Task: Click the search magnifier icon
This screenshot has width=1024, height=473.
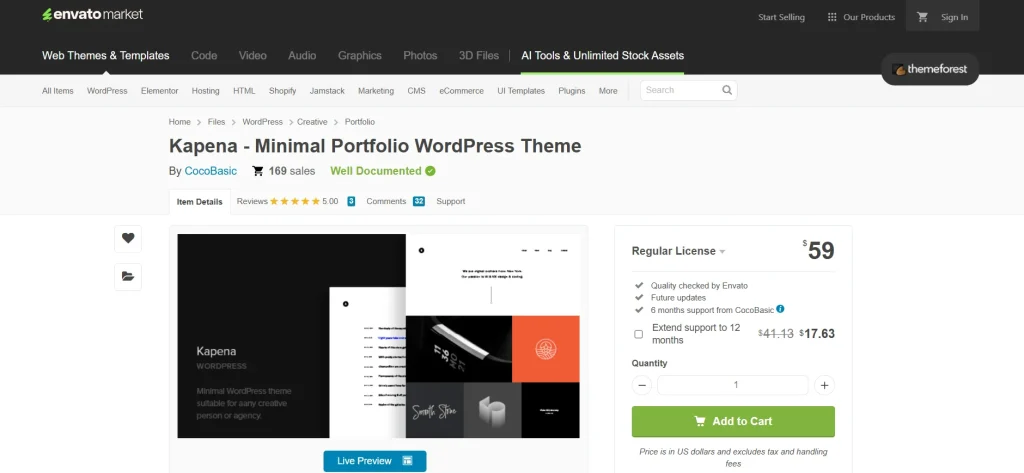Action: pyautogui.click(x=727, y=90)
